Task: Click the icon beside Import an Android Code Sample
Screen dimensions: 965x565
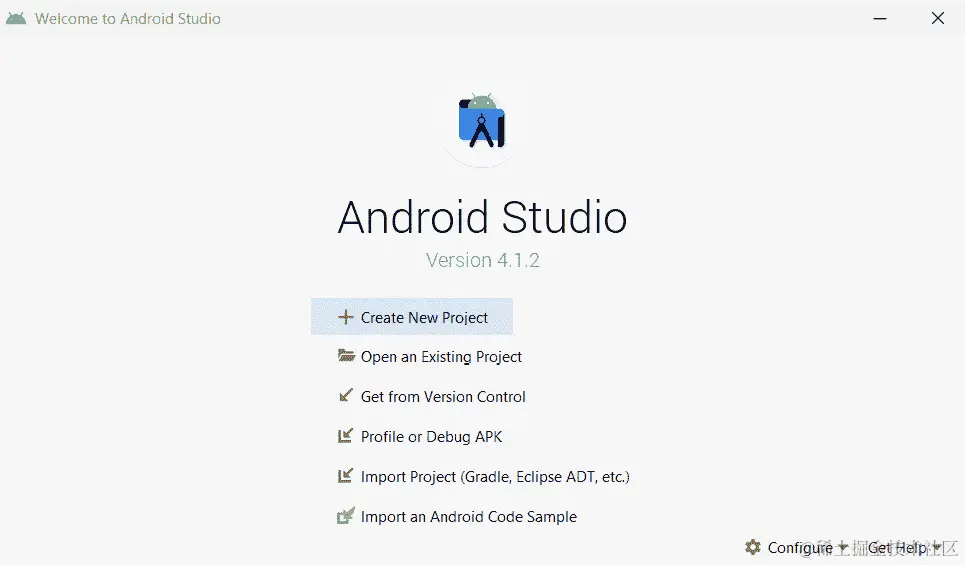Action: tap(346, 515)
